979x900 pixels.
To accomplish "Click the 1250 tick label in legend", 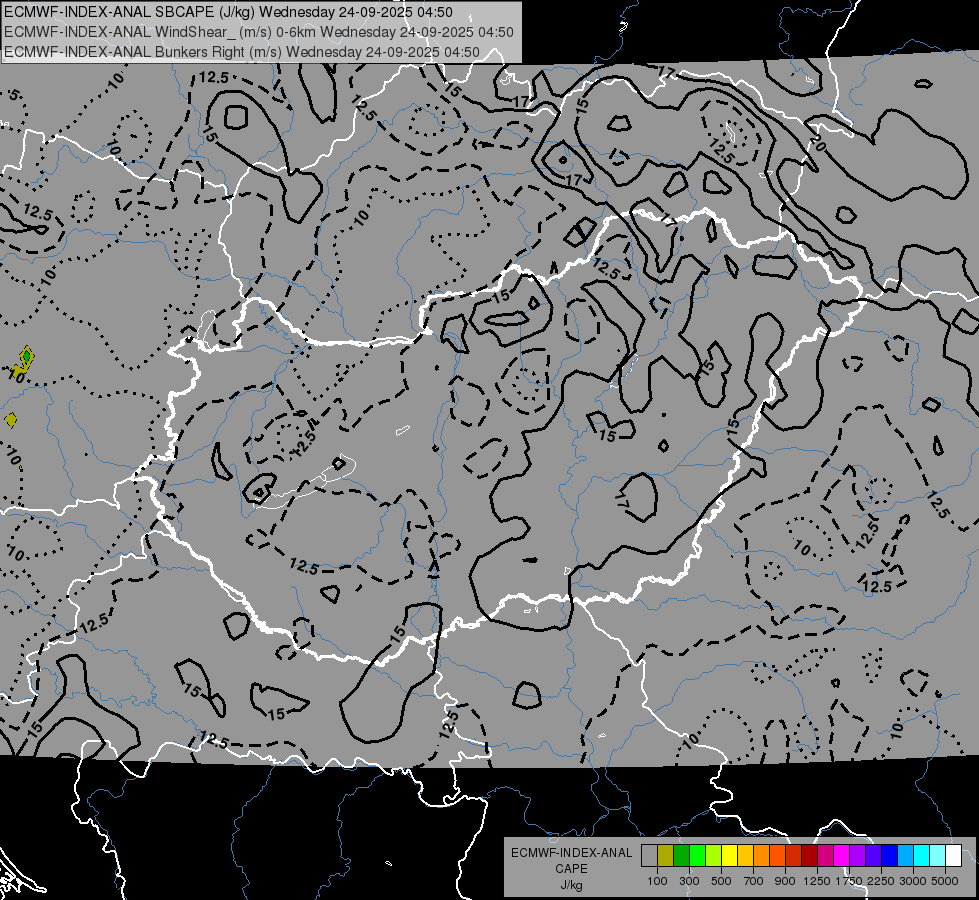I will click(817, 881).
